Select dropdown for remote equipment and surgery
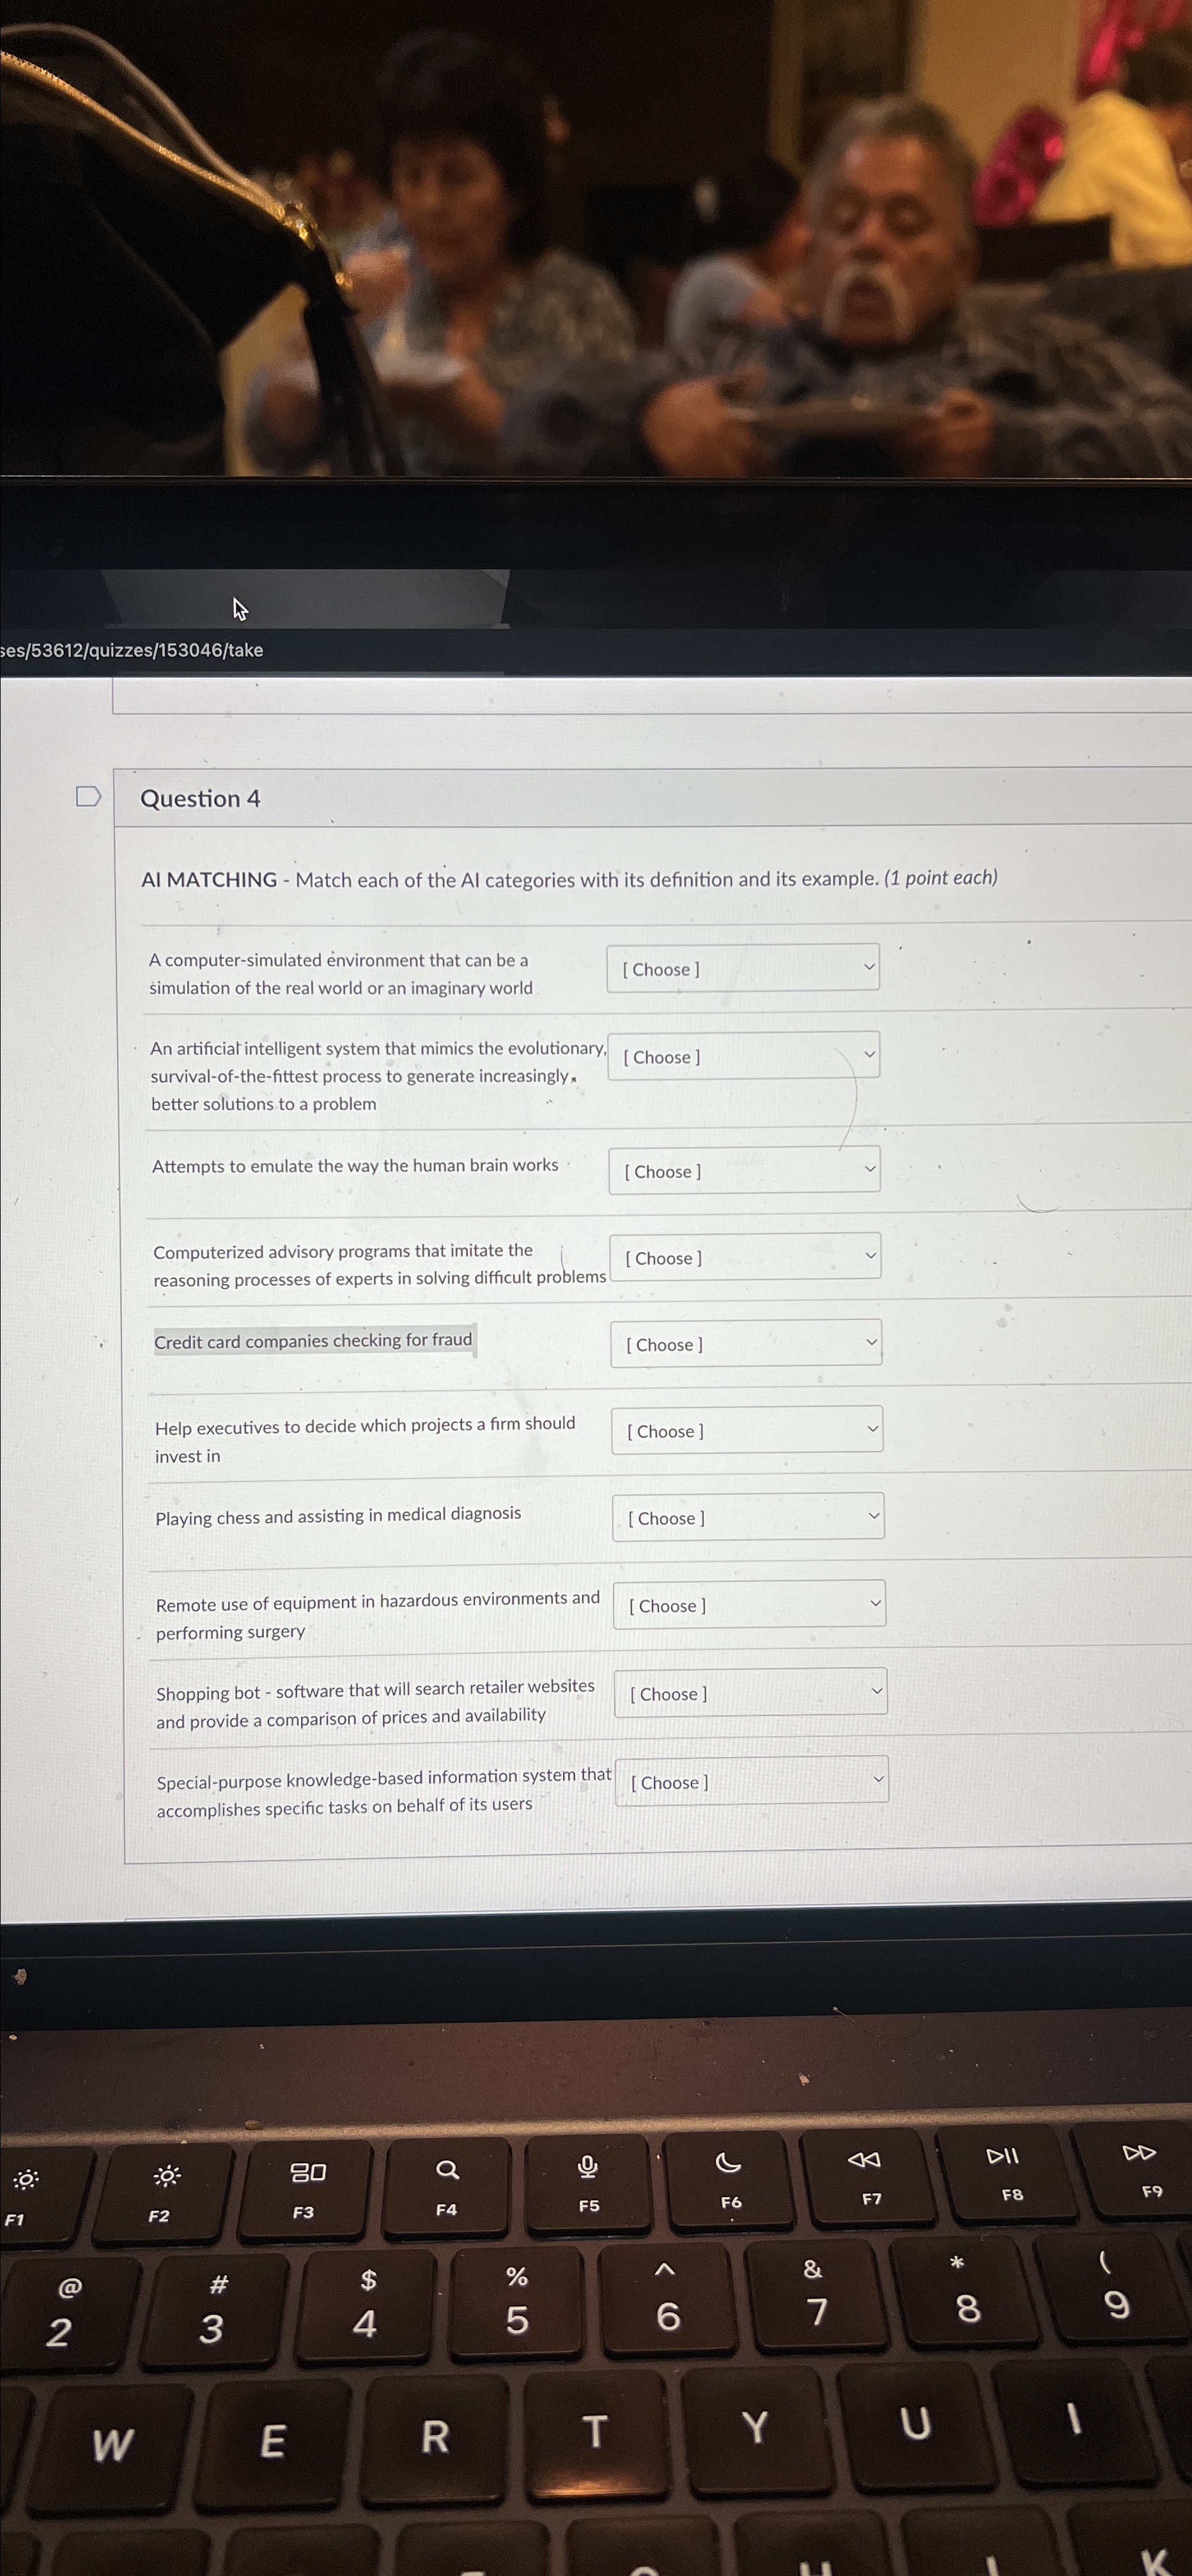The image size is (1192, 2576). pyautogui.click(x=749, y=1604)
